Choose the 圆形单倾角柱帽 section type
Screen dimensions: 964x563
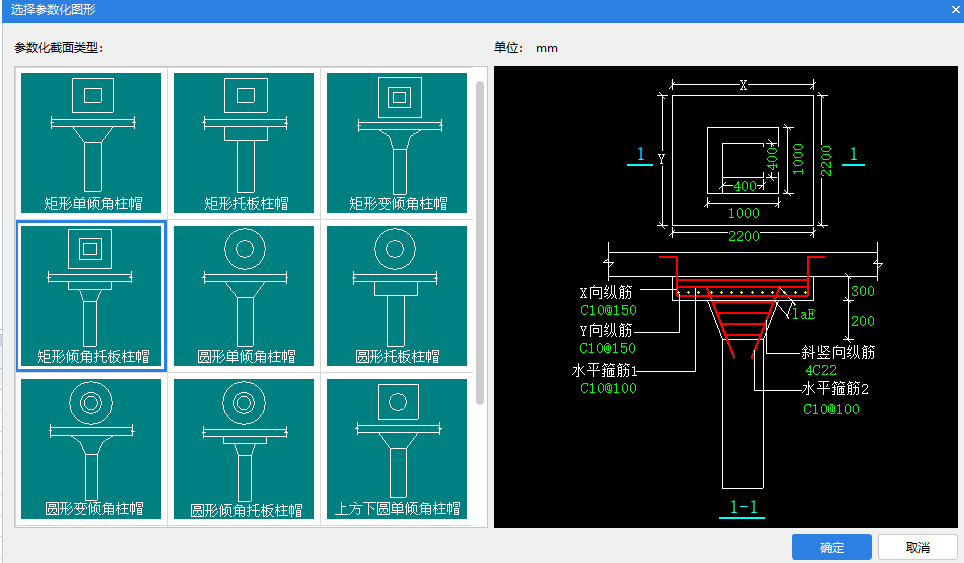[244, 296]
